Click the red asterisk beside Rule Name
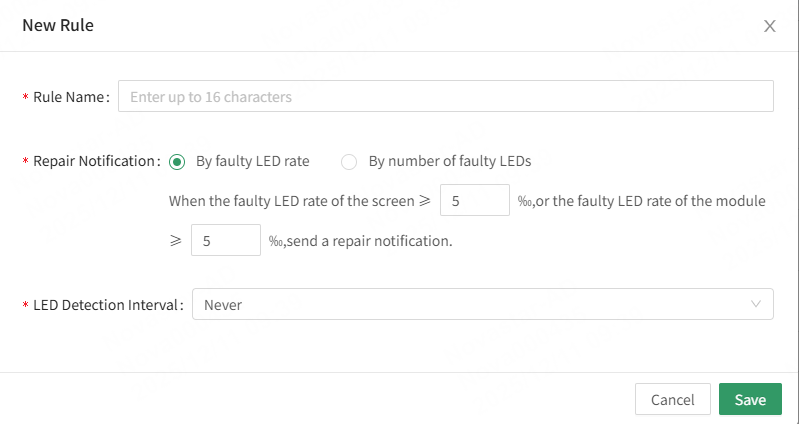This screenshot has width=799, height=424. [x=25, y=98]
